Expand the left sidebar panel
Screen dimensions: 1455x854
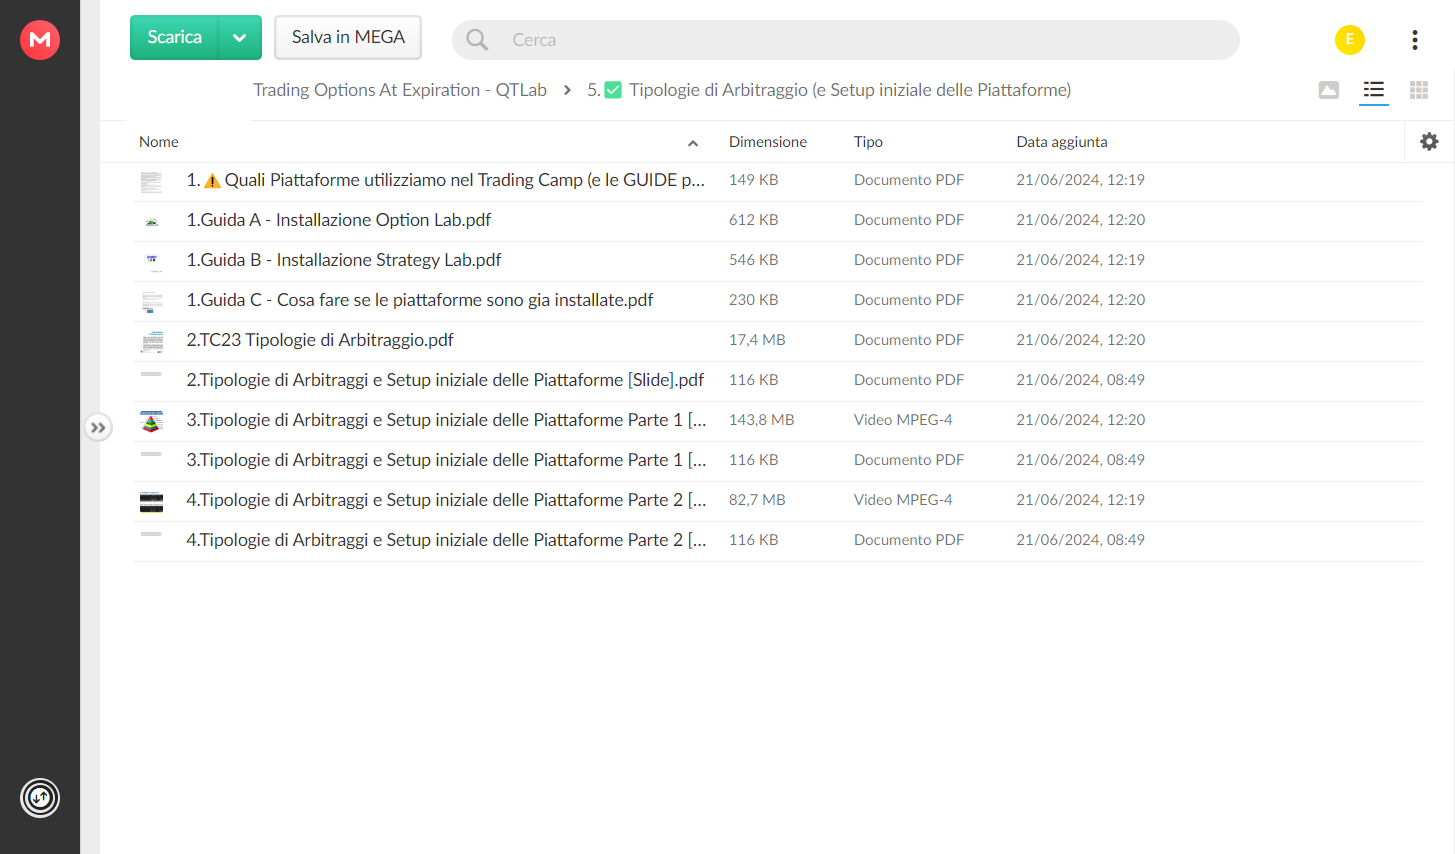click(98, 428)
